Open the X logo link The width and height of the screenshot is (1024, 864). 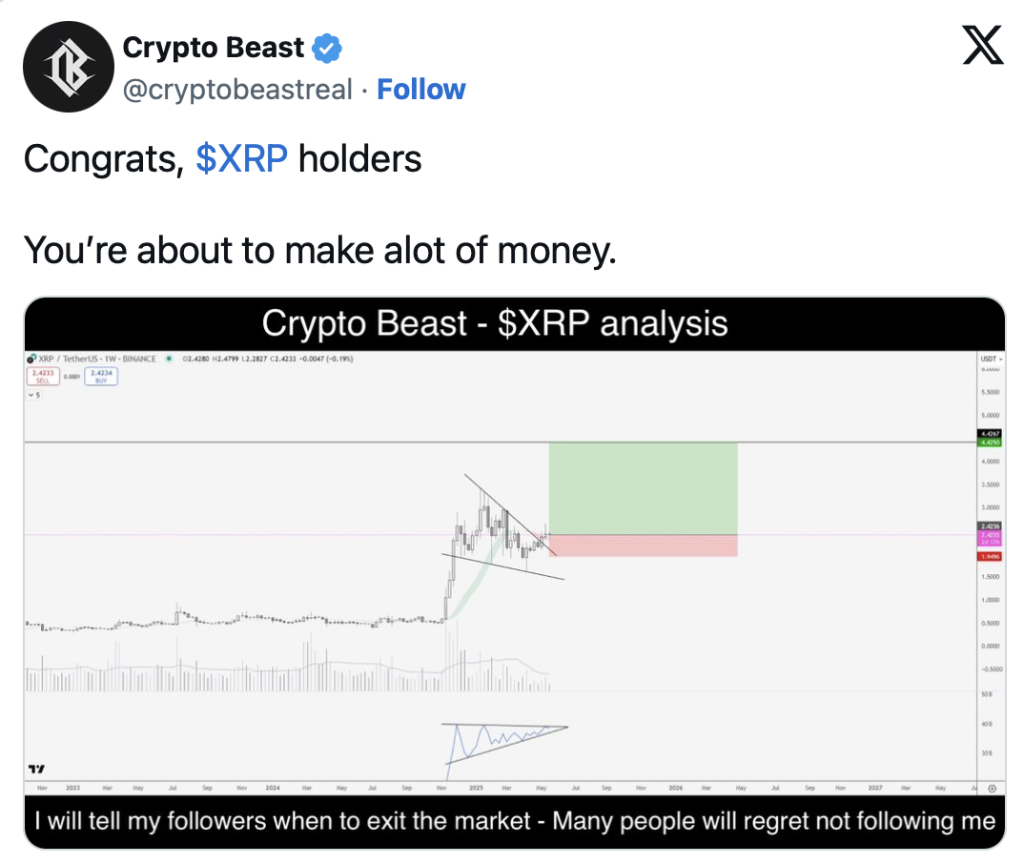coord(983,45)
